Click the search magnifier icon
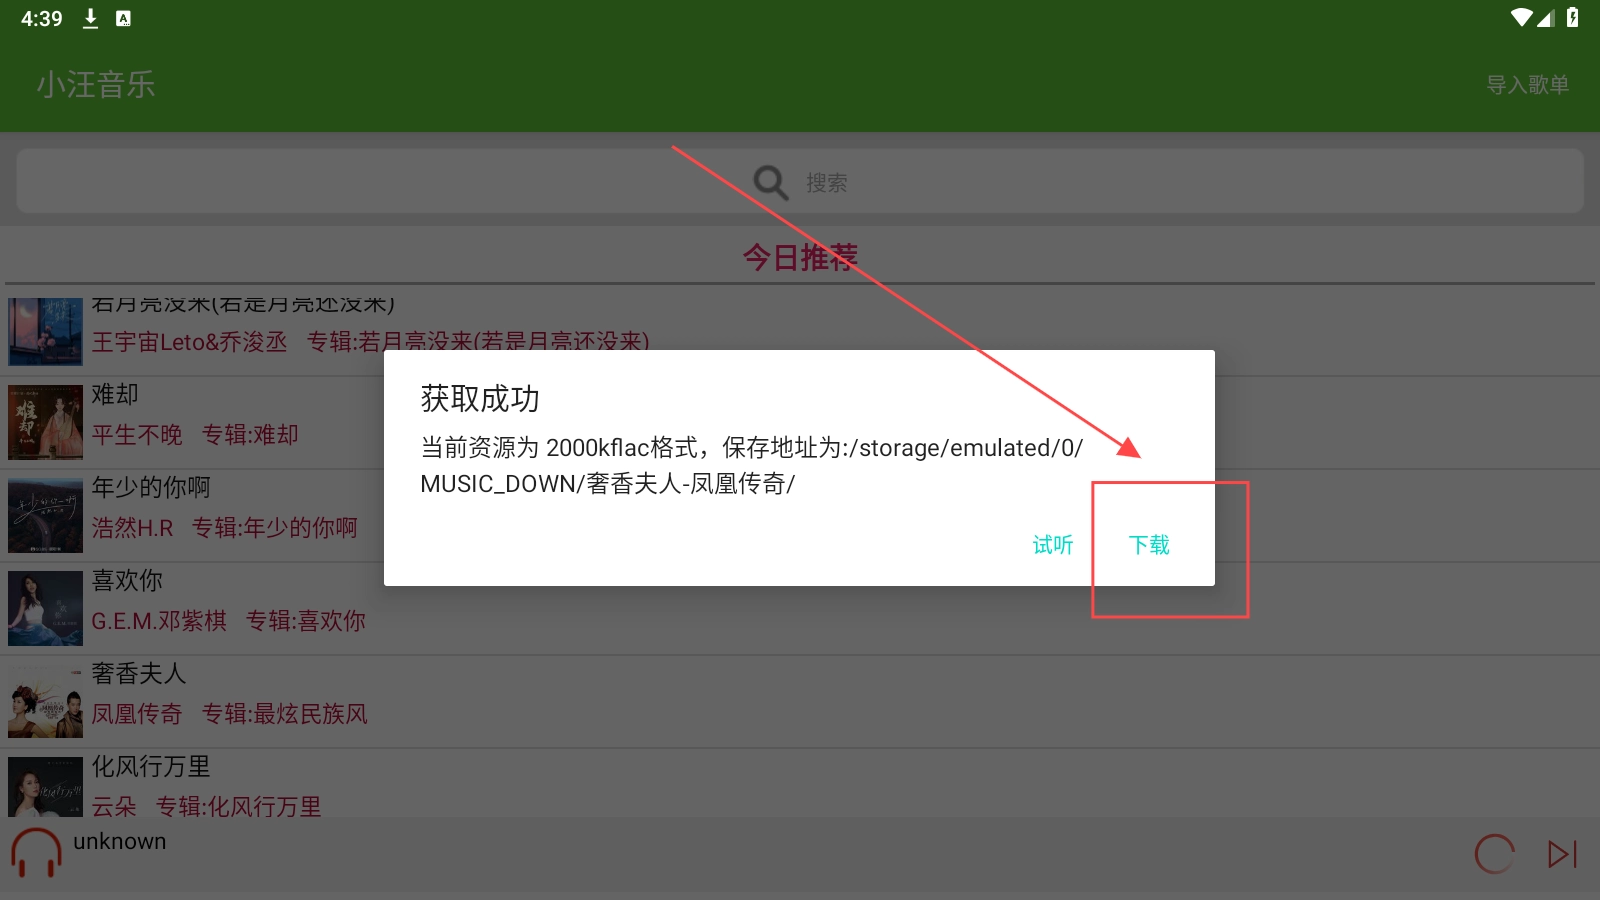1600x900 pixels. tap(770, 182)
